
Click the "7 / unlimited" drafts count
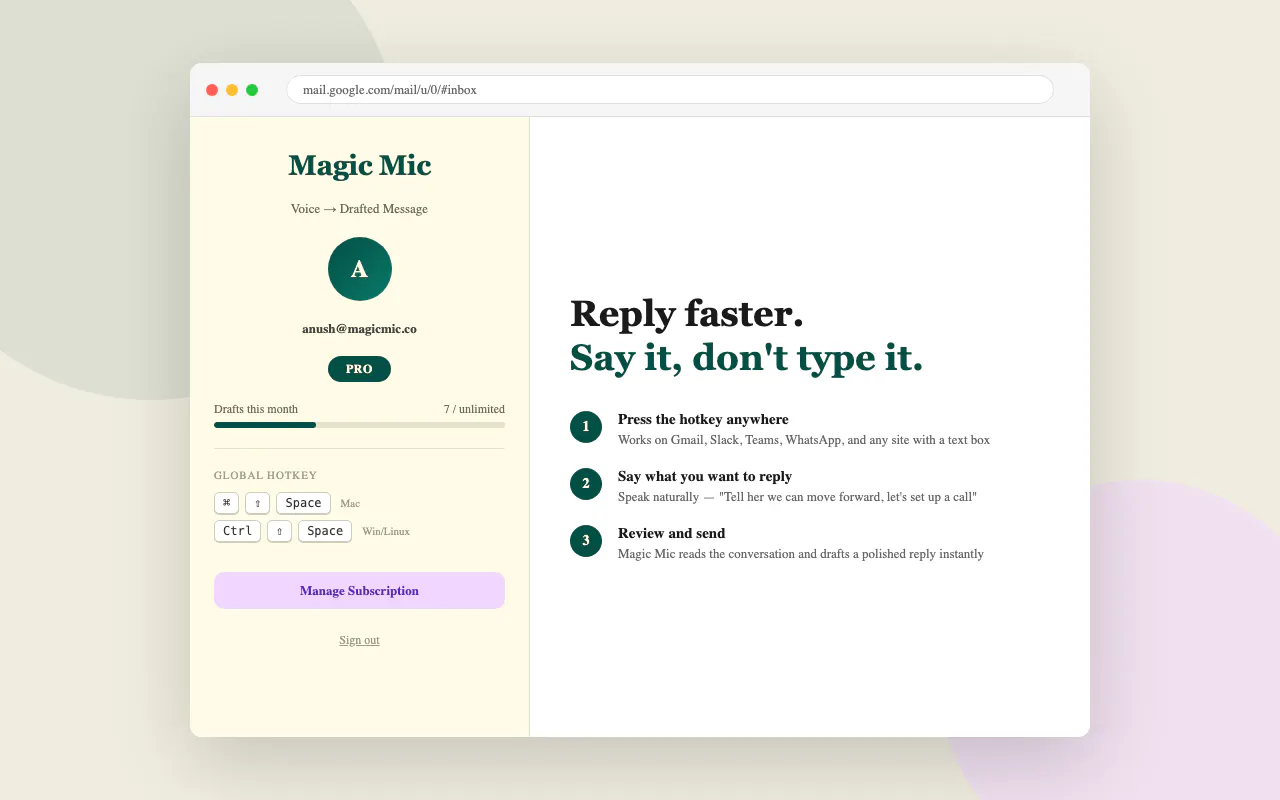click(474, 409)
